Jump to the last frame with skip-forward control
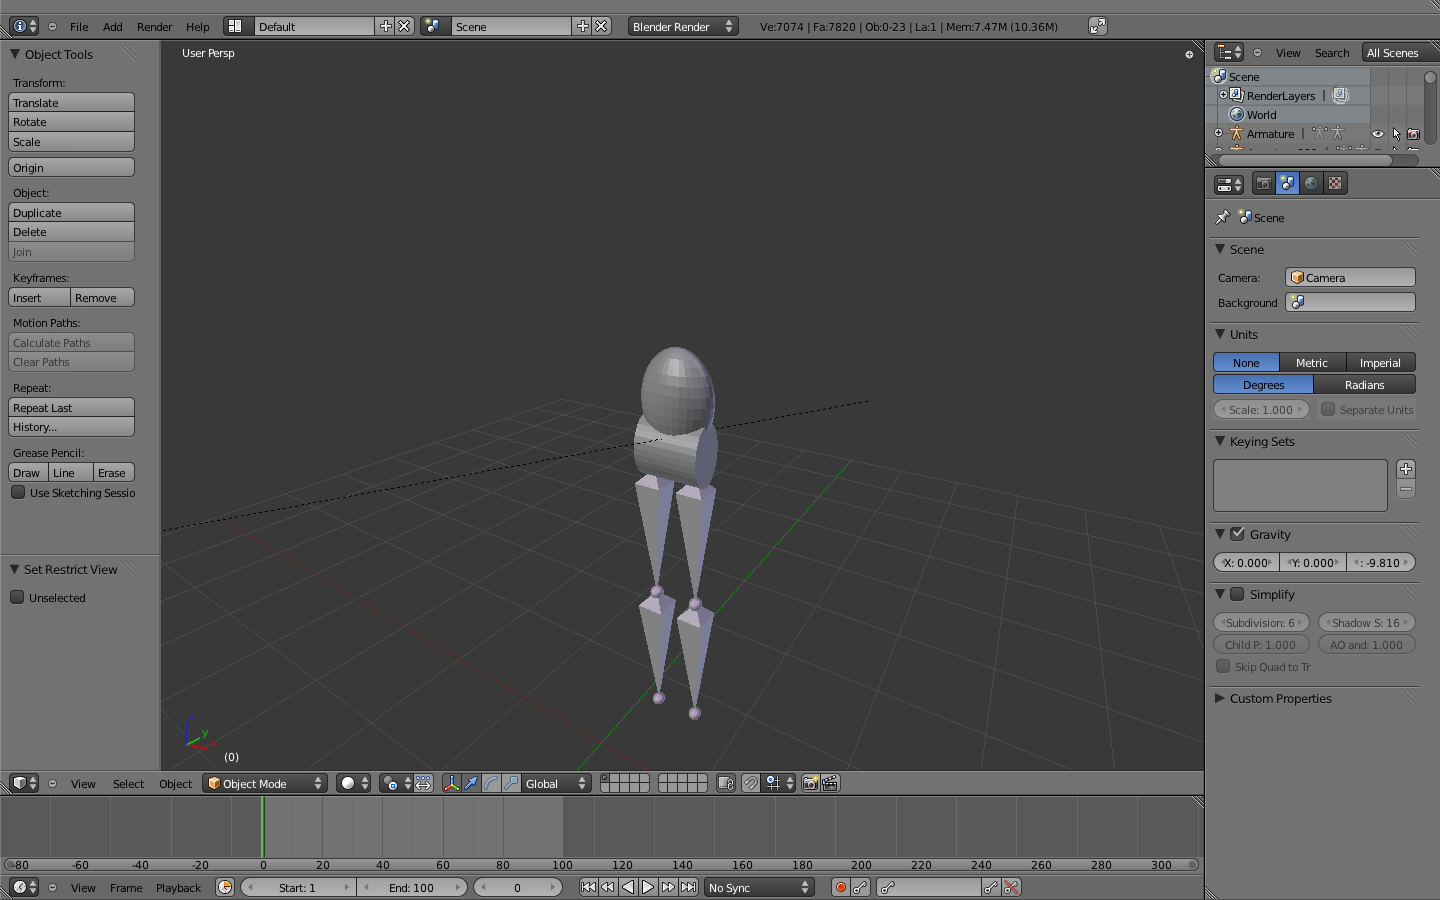 [x=688, y=887]
